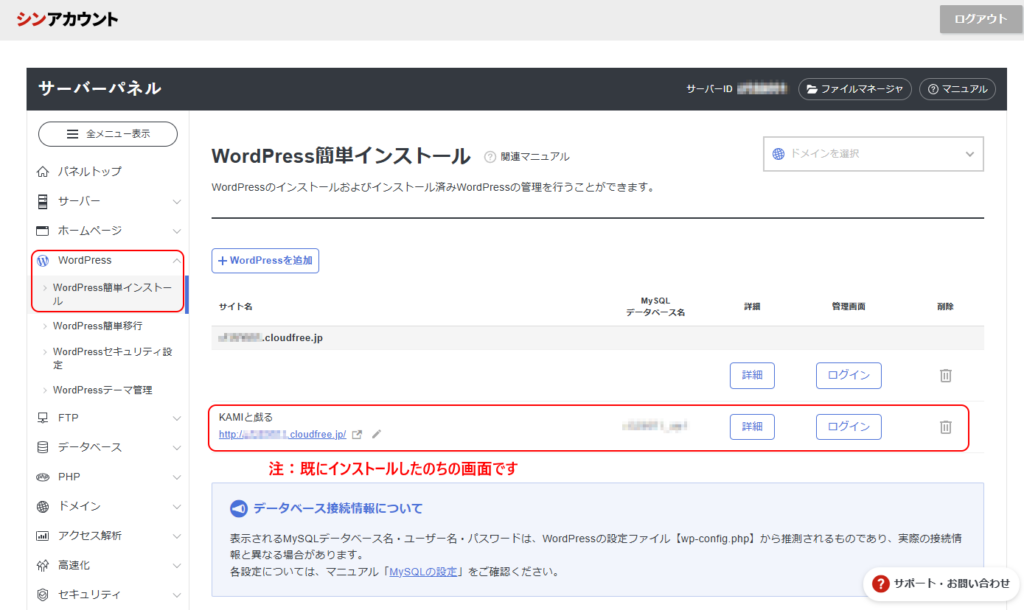
Task: Click the MySQL データベース名 column header
Action: click(655, 306)
